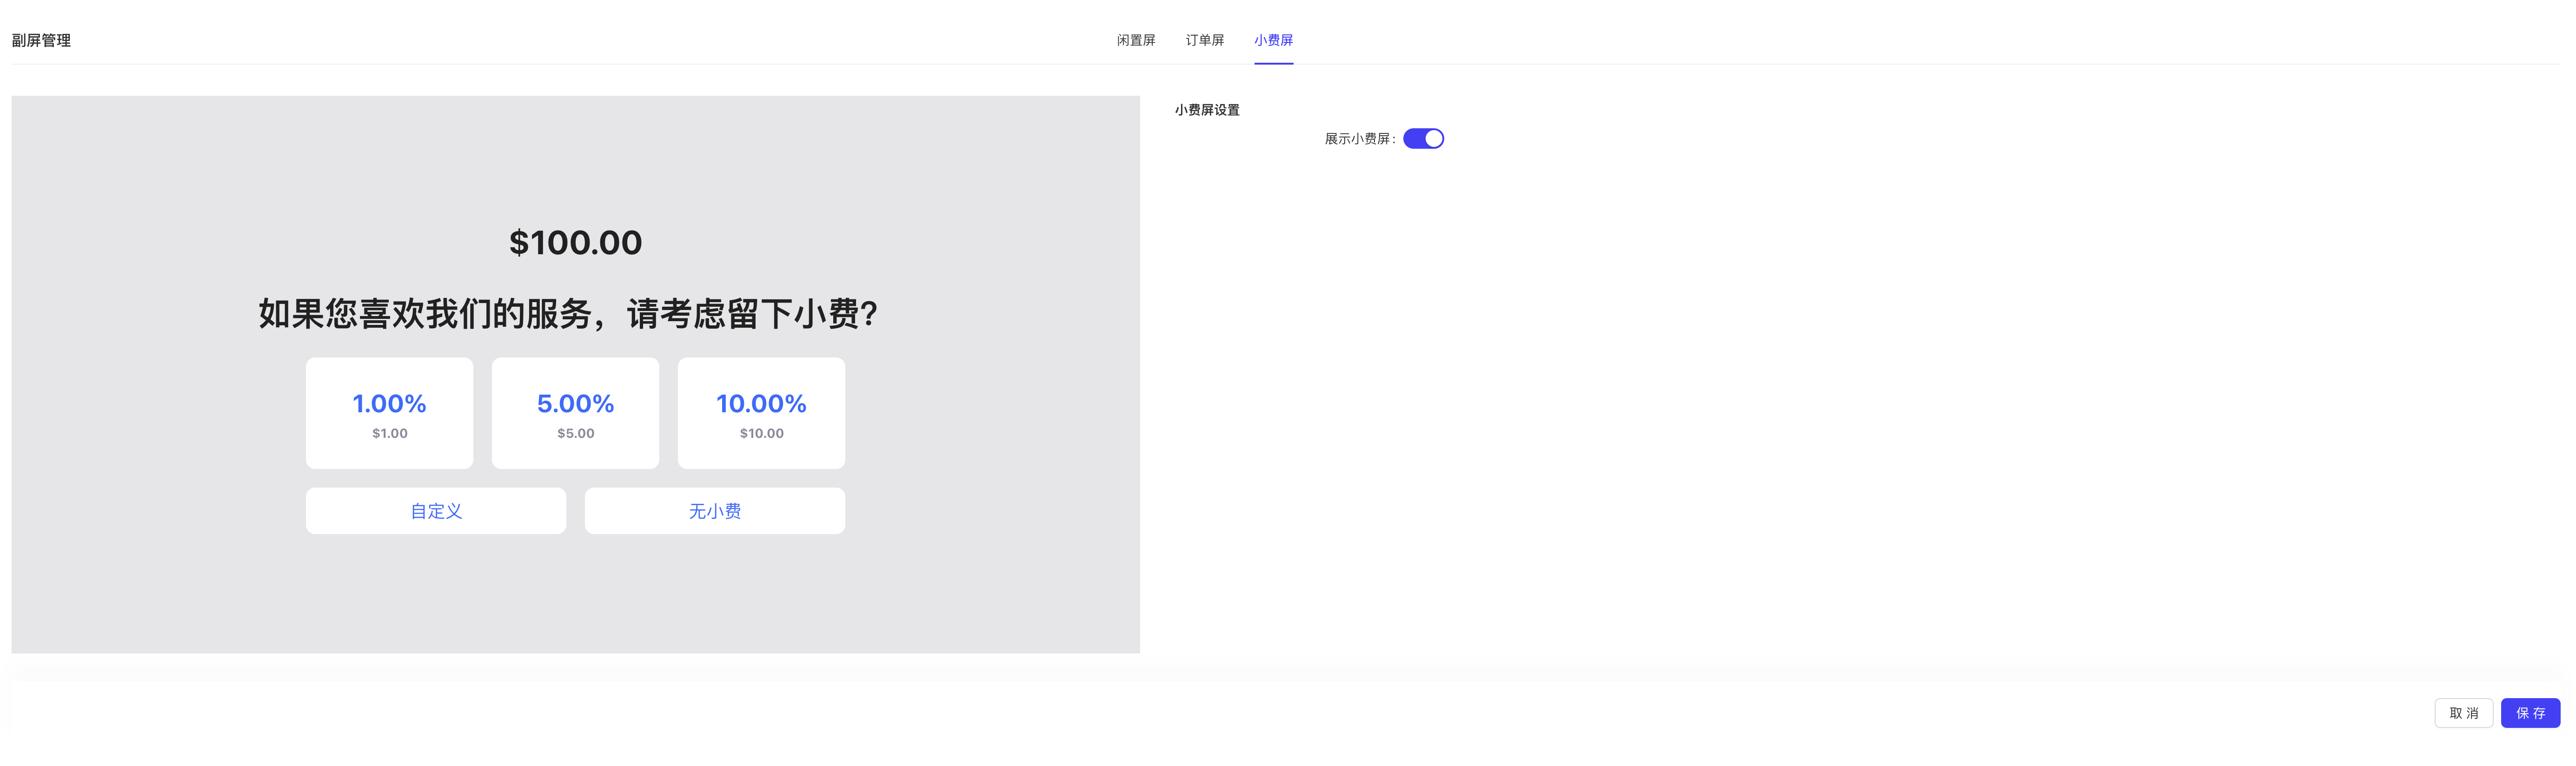The image size is (2576, 766).
Task: Click the 取消 cancel button
Action: tap(2463, 713)
